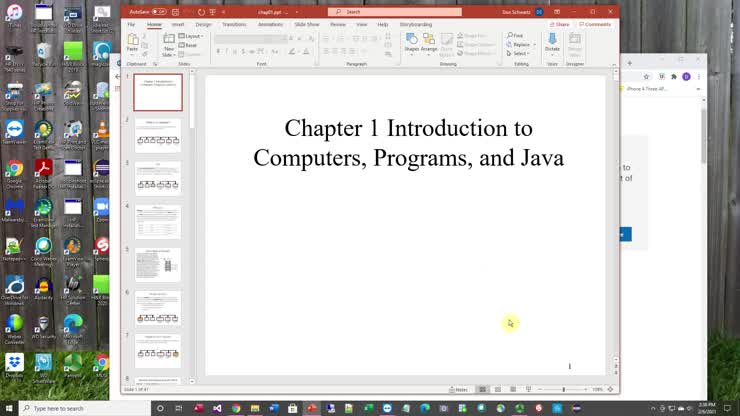Click the Dictate microphone icon

[552, 42]
